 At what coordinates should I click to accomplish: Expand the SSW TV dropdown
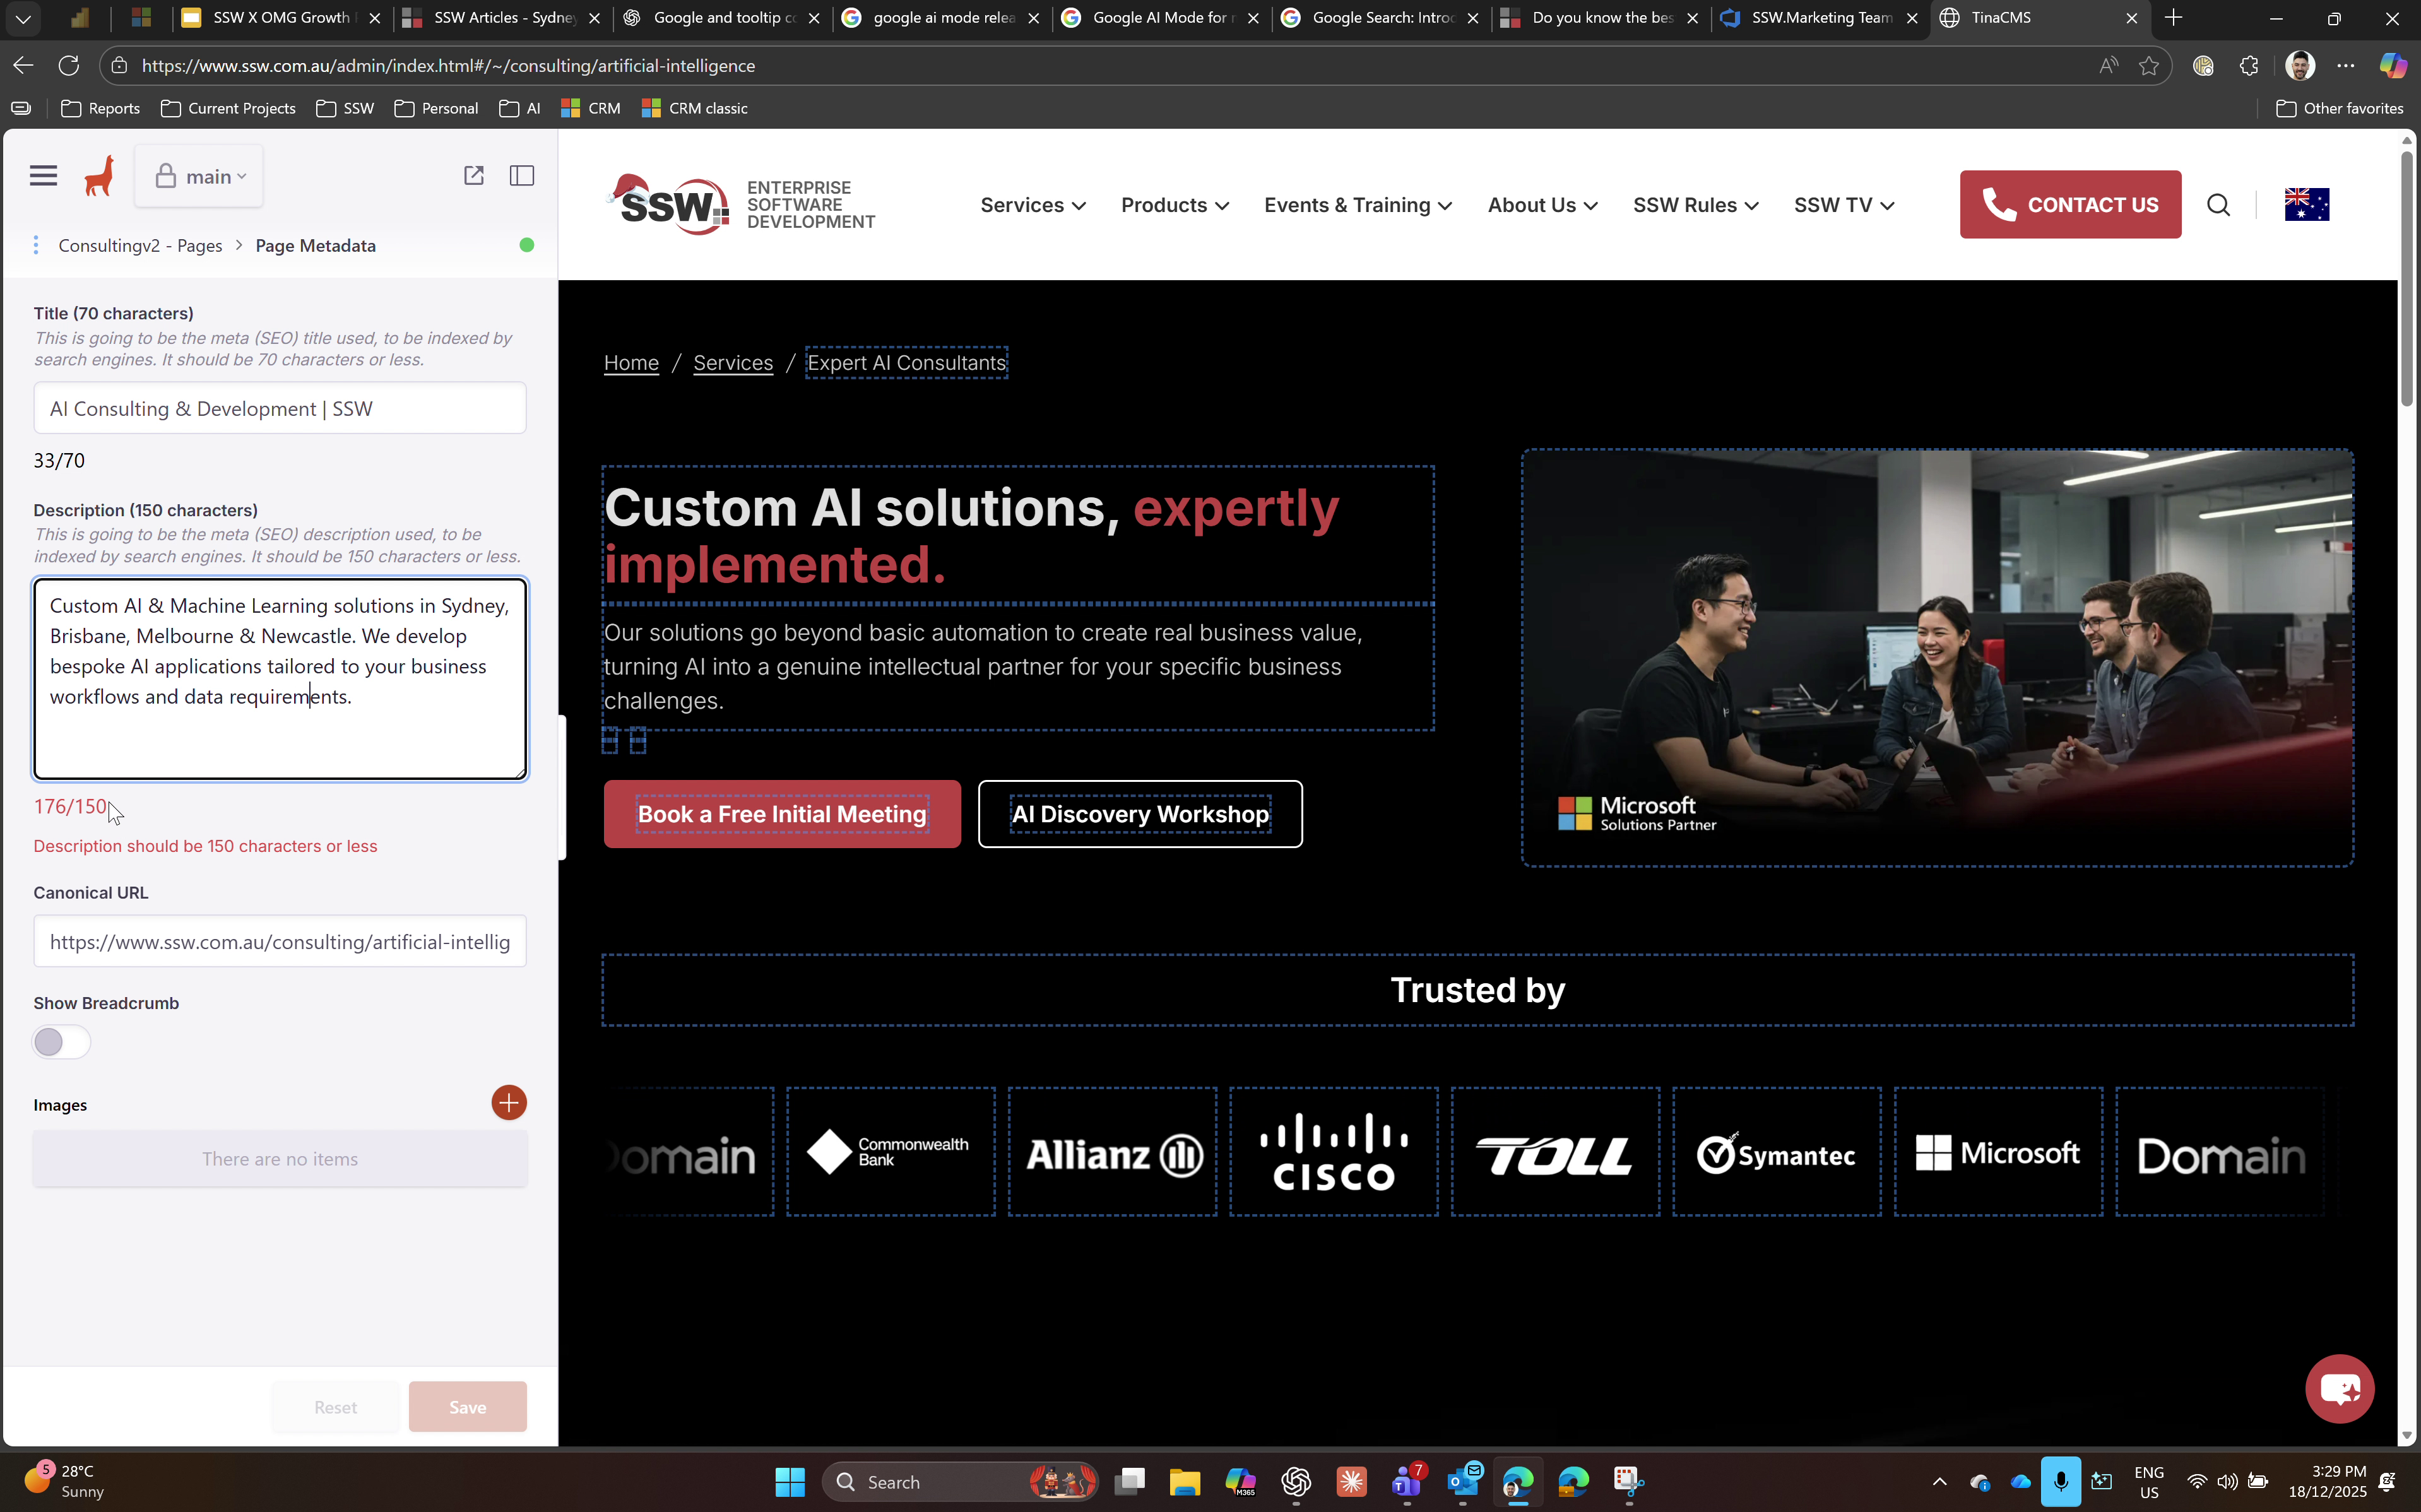pyautogui.click(x=1842, y=204)
